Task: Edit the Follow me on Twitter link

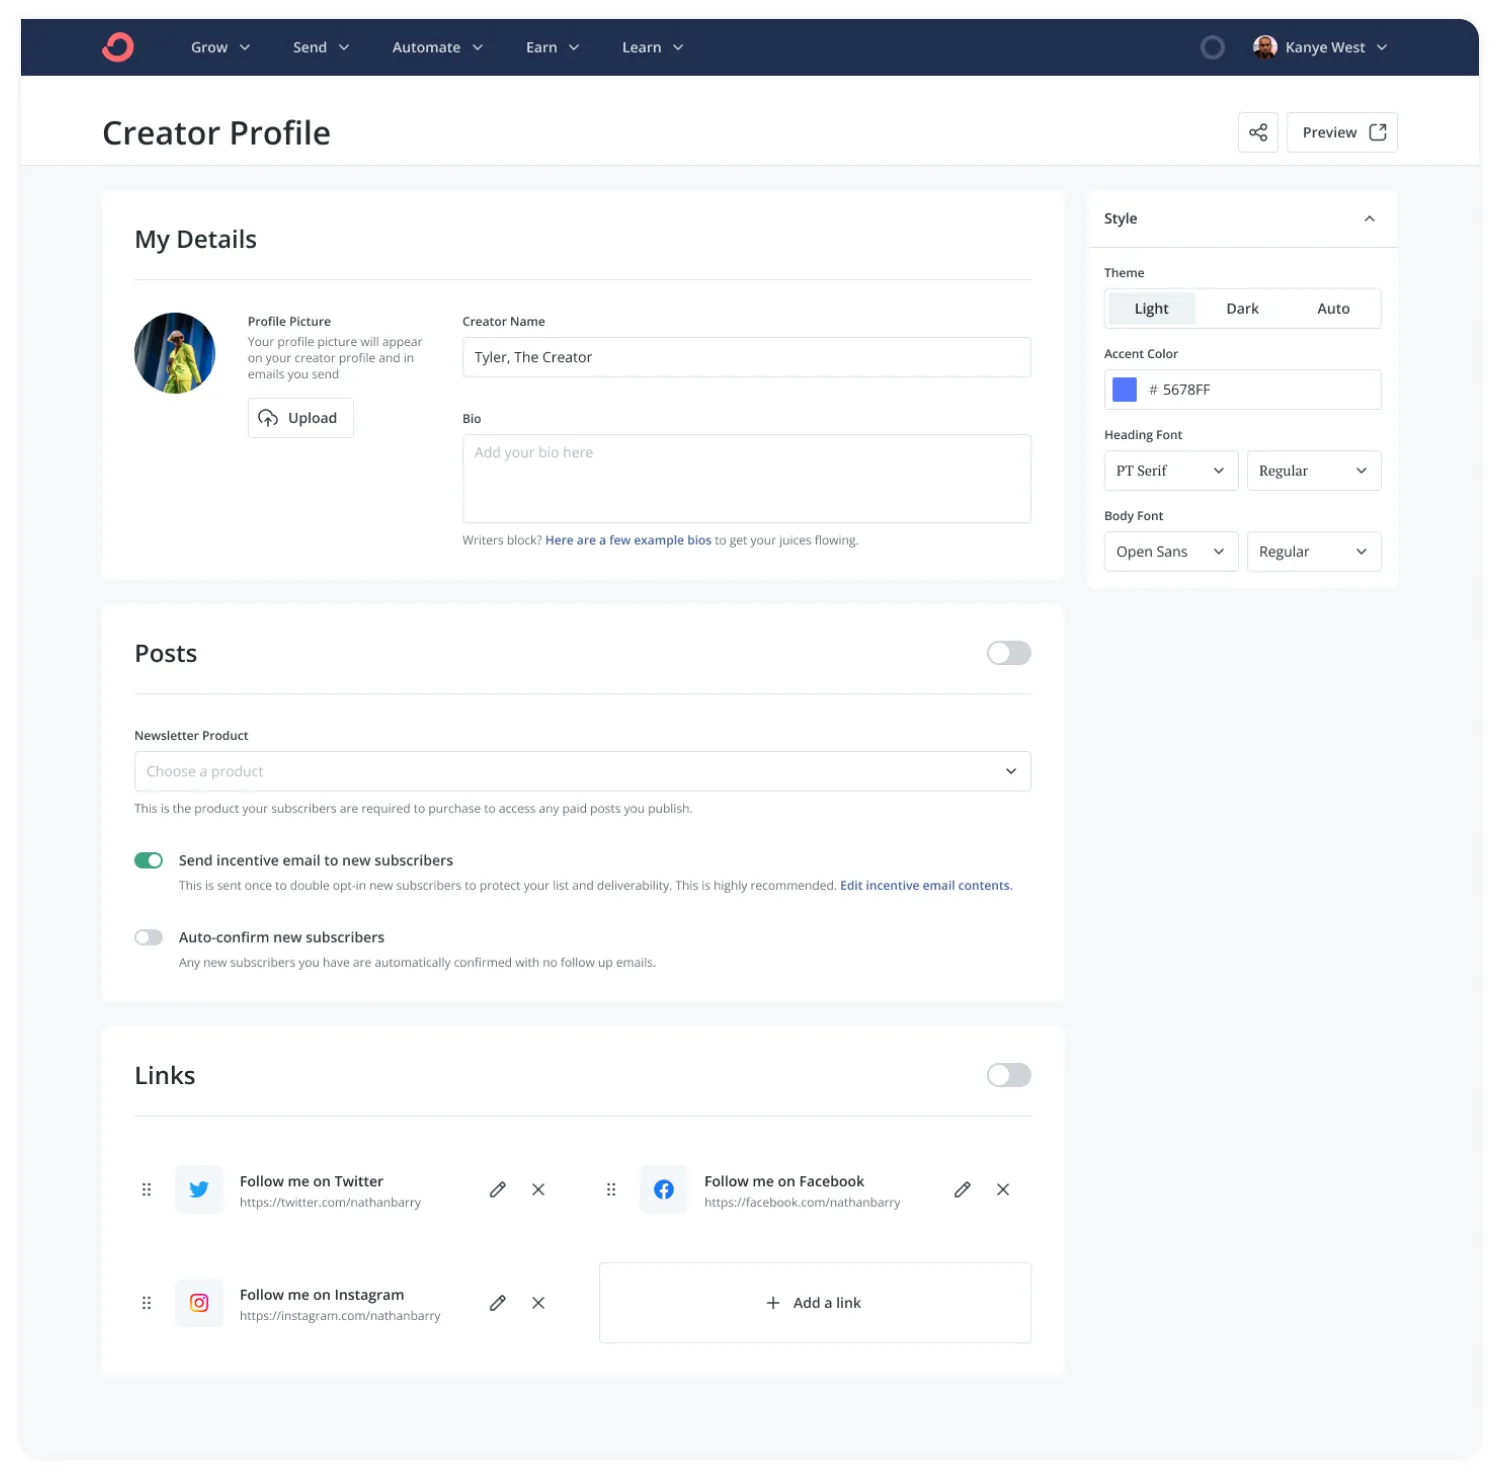Action: pos(498,1189)
